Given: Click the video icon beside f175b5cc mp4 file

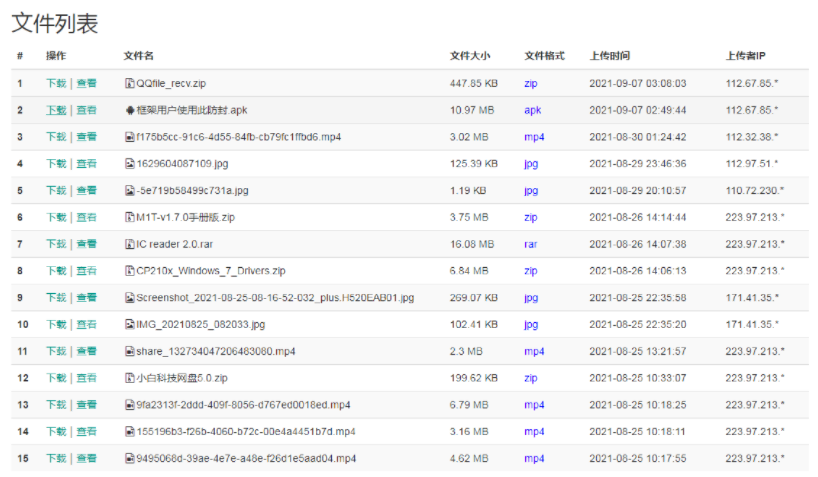Looking at the screenshot, I should 130,137.
